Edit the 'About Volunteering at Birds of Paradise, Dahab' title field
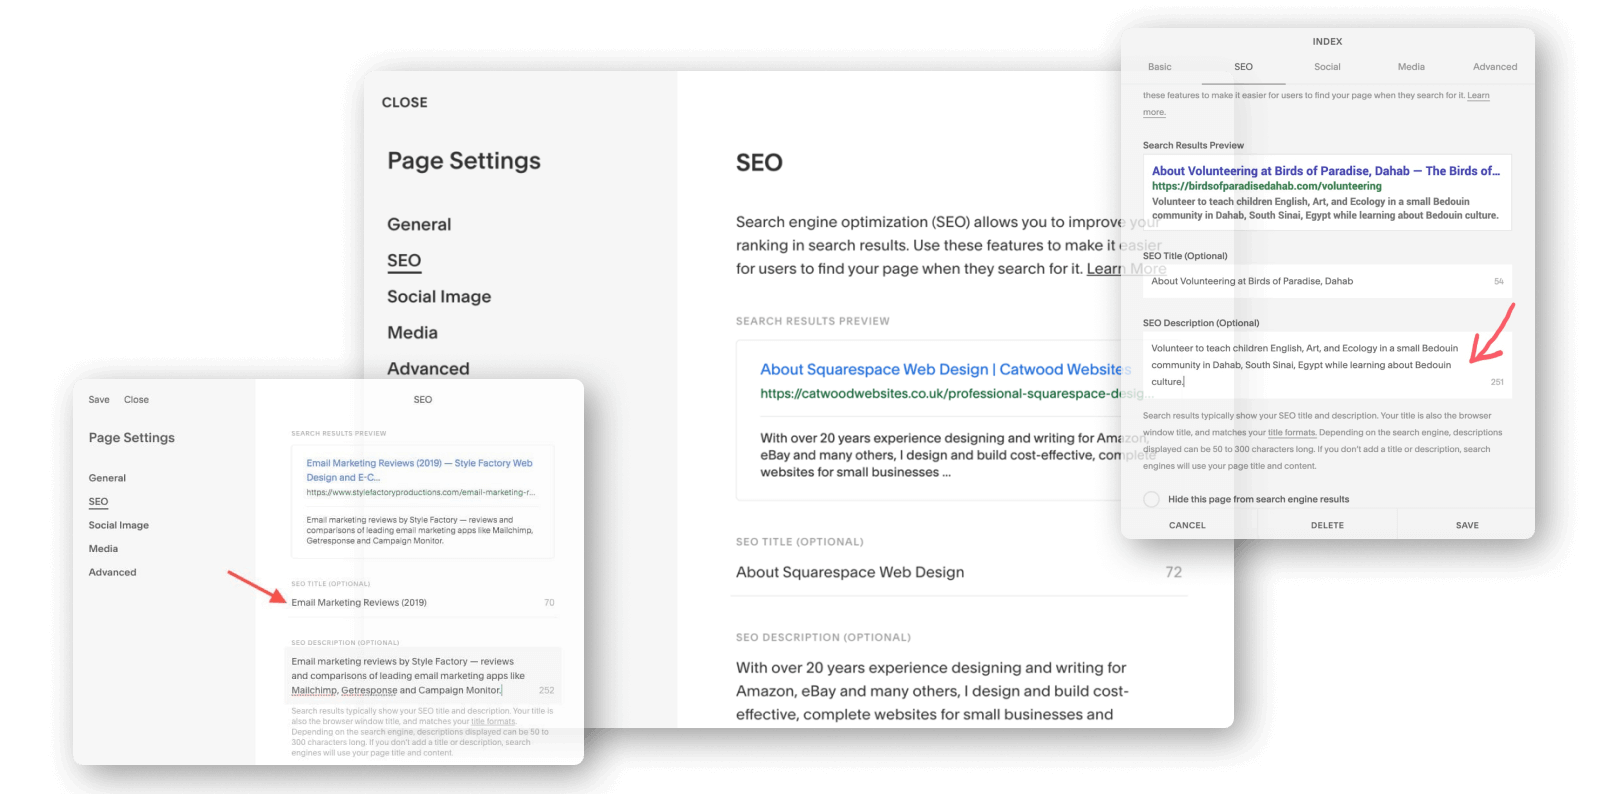Viewport: 1608px width, 794px height. coord(1327,281)
